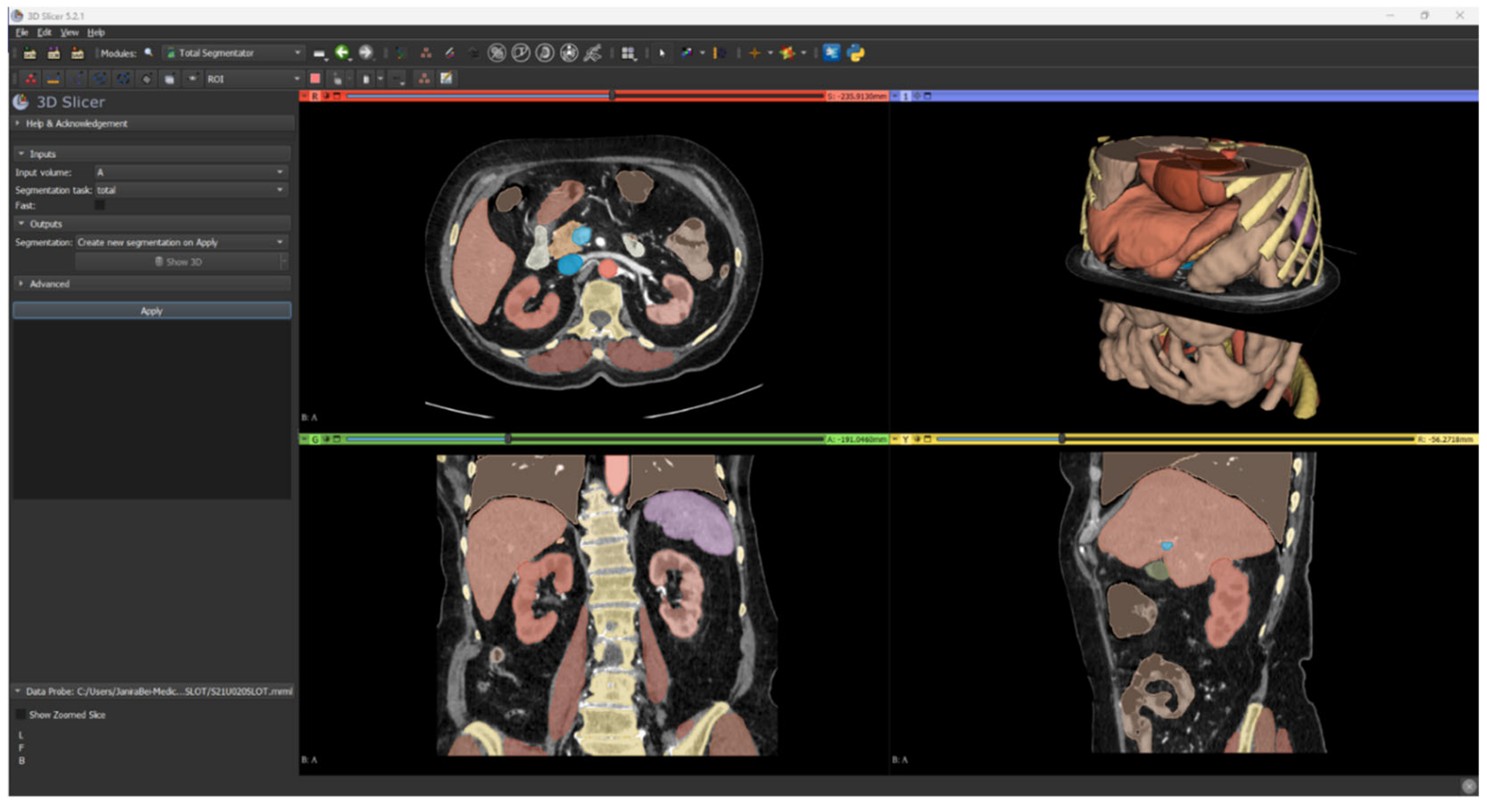Viewport: 1487px width, 805px height.
Task: Click the pink square icon beside ROI
Action: pos(315,78)
